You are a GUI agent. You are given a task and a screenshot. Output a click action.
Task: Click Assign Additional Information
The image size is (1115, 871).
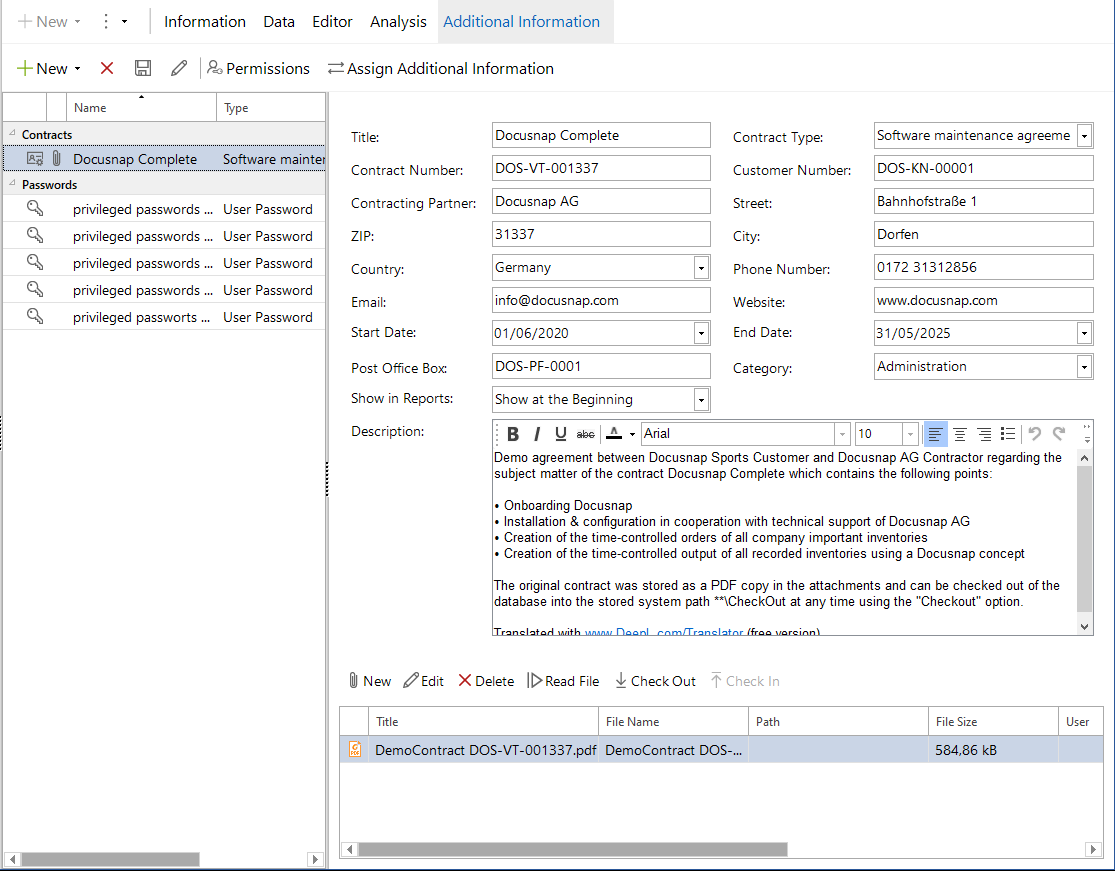pyautogui.click(x=441, y=68)
